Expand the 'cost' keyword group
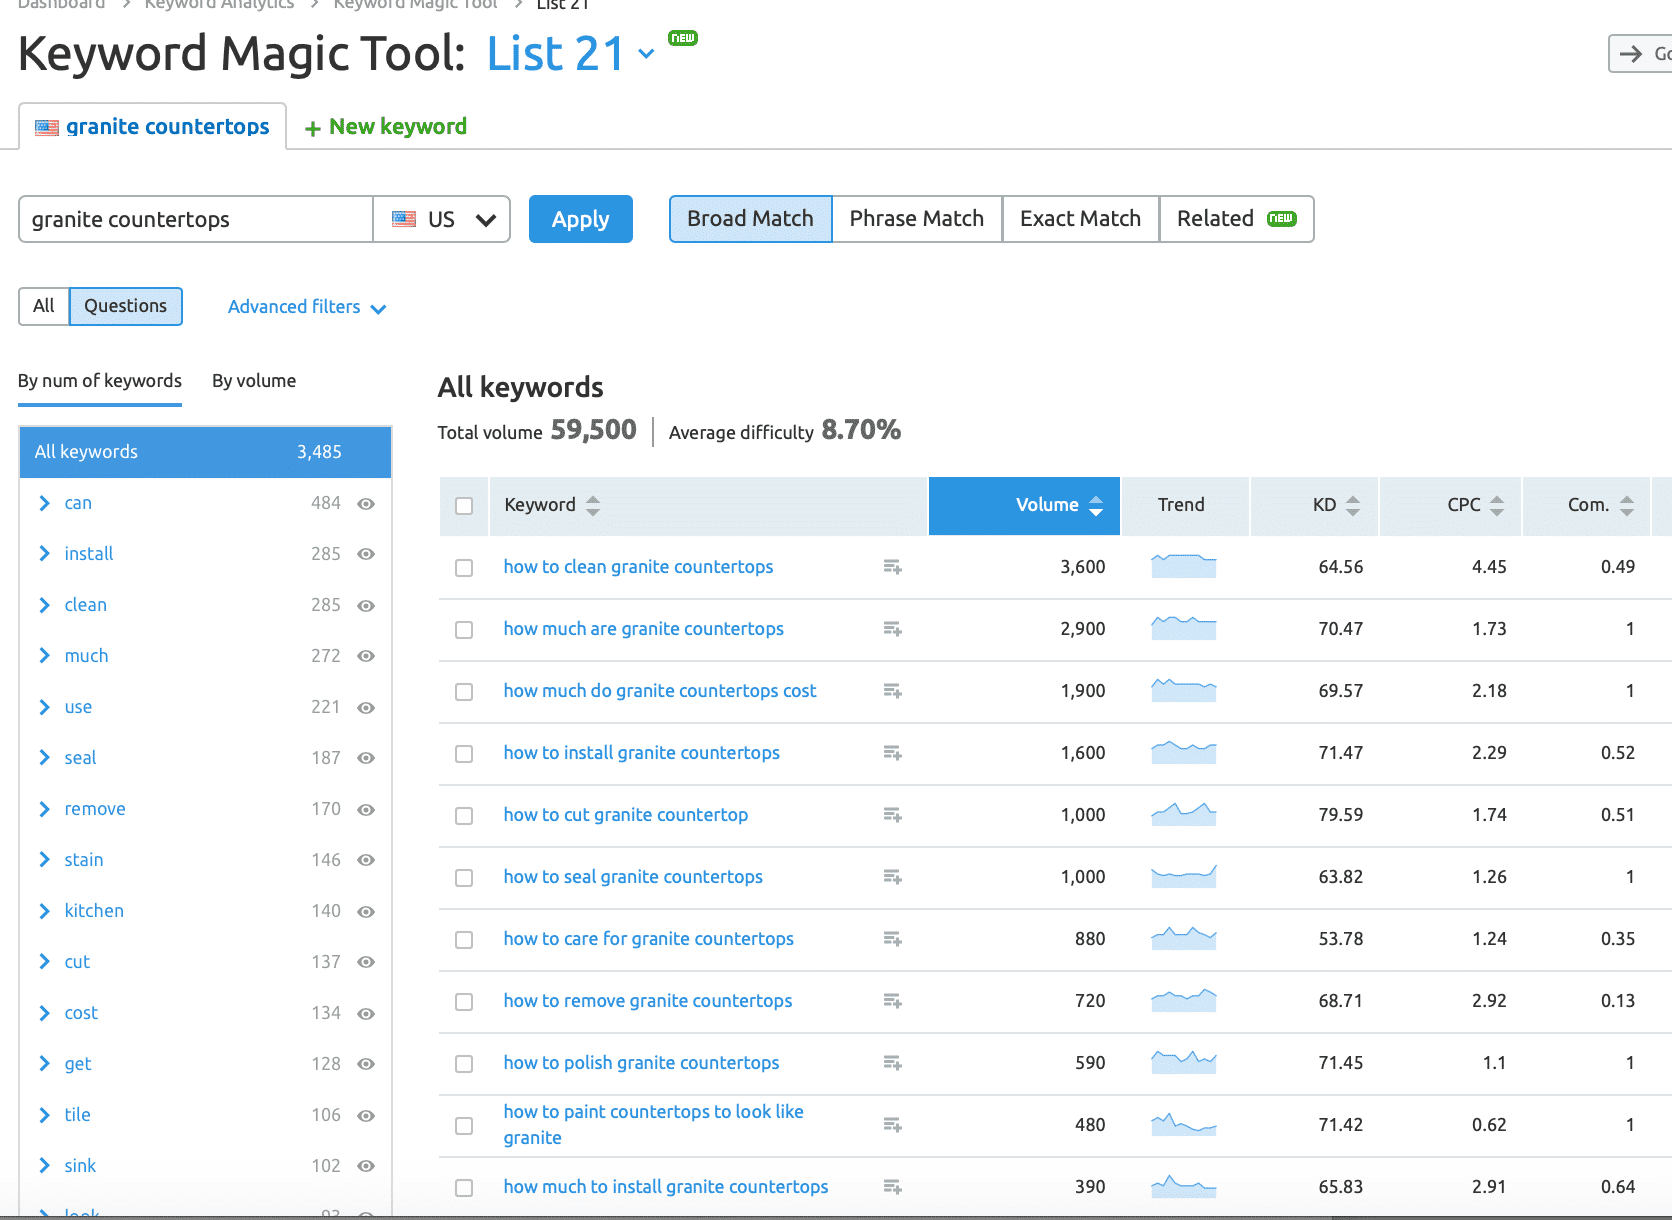1672x1220 pixels. 44,1012
